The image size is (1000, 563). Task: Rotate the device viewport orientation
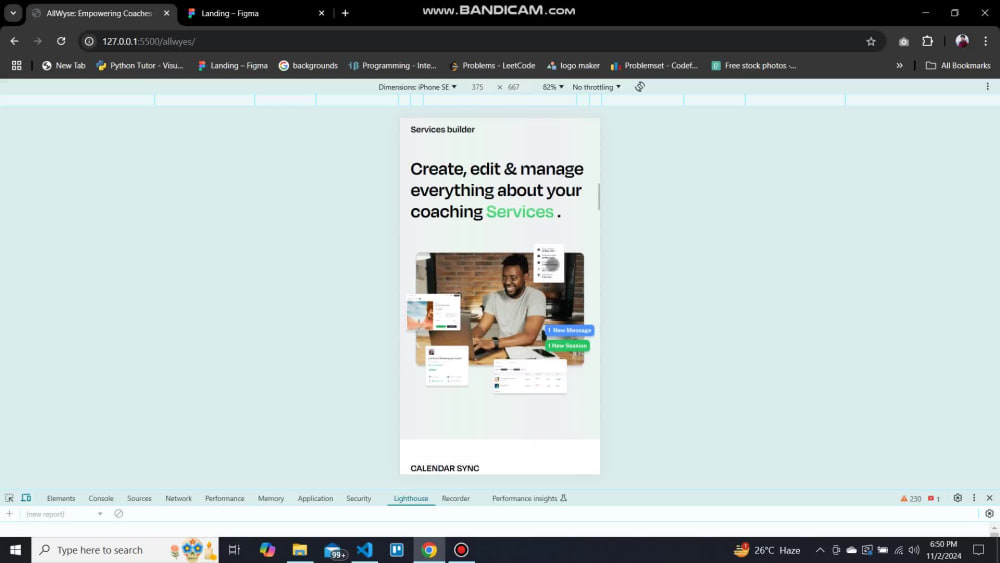pyautogui.click(x=640, y=87)
